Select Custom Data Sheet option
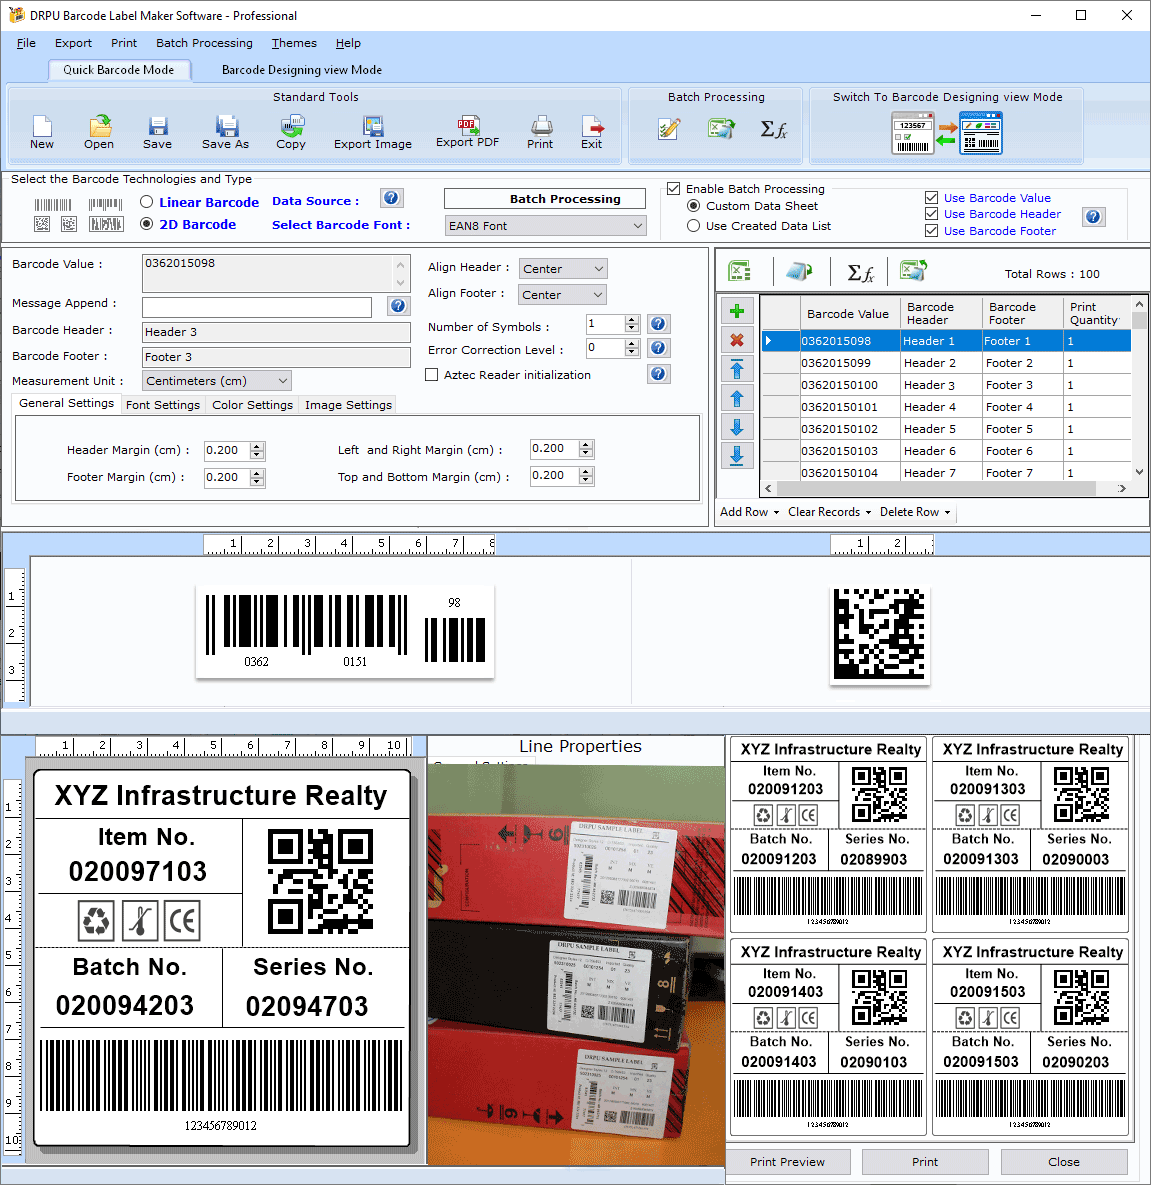 coord(693,206)
